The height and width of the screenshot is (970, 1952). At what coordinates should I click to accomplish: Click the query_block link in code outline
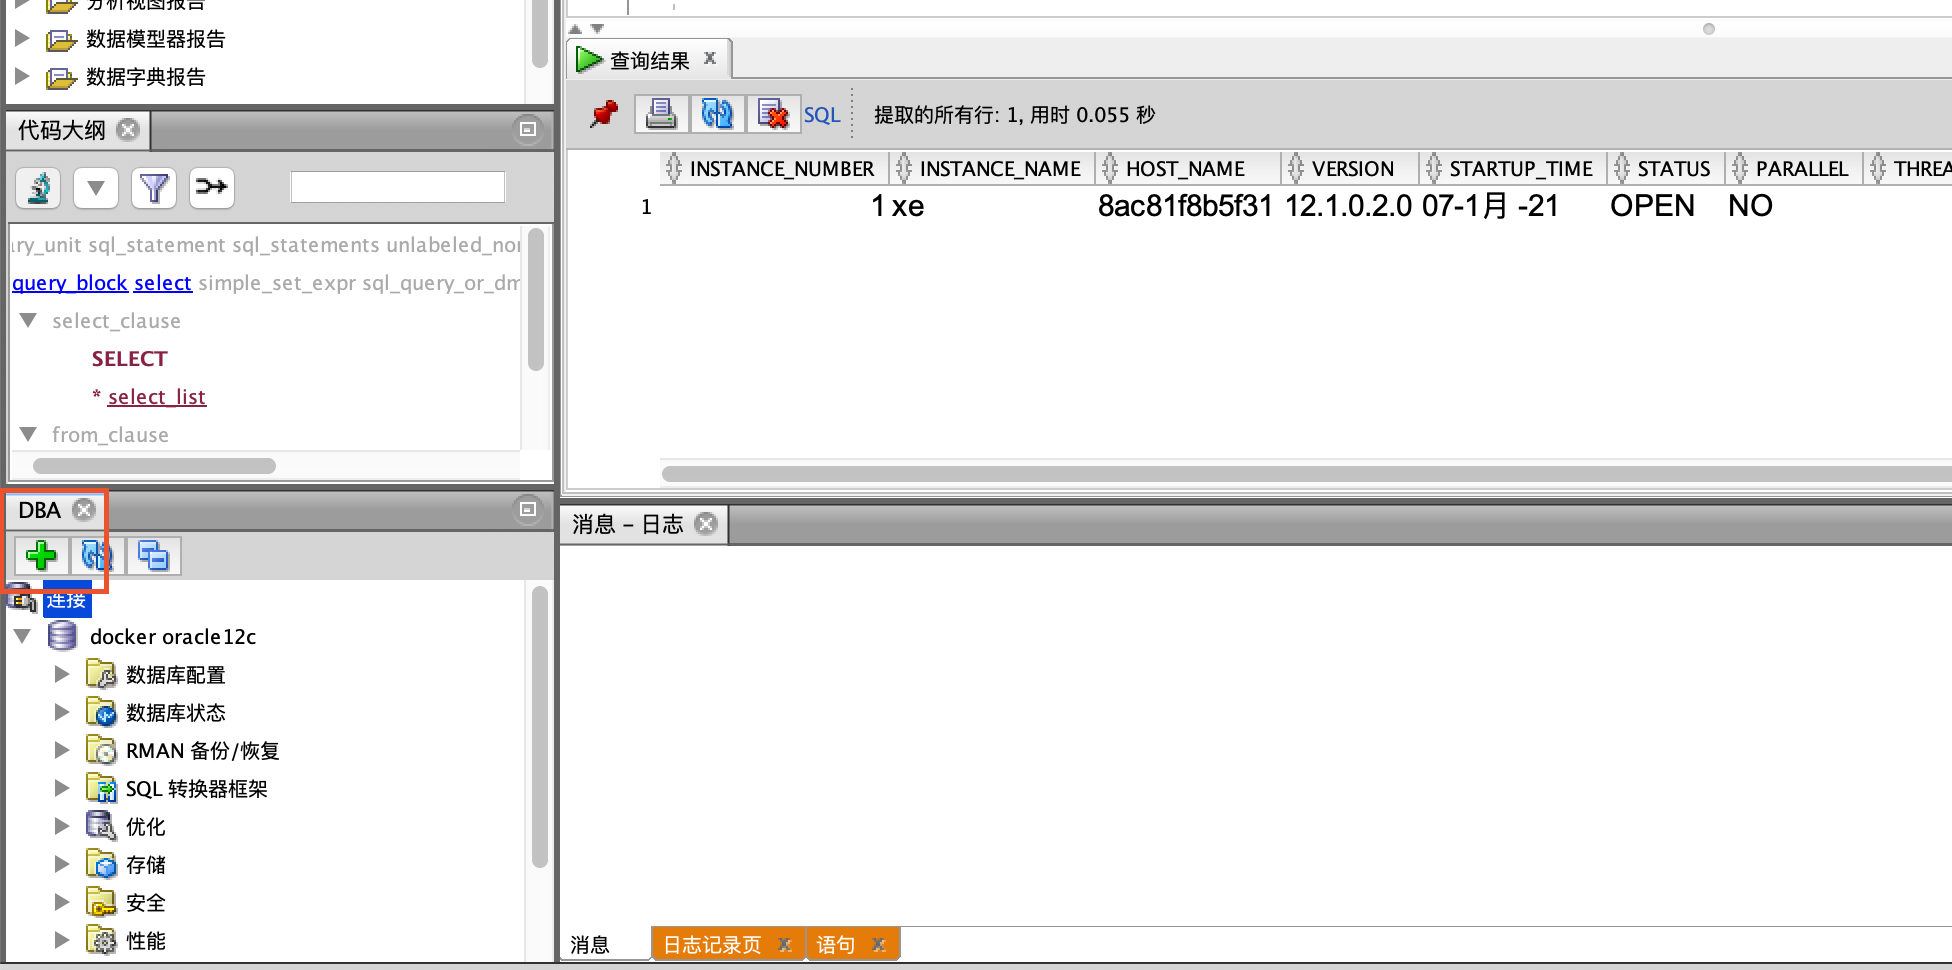[x=69, y=282]
